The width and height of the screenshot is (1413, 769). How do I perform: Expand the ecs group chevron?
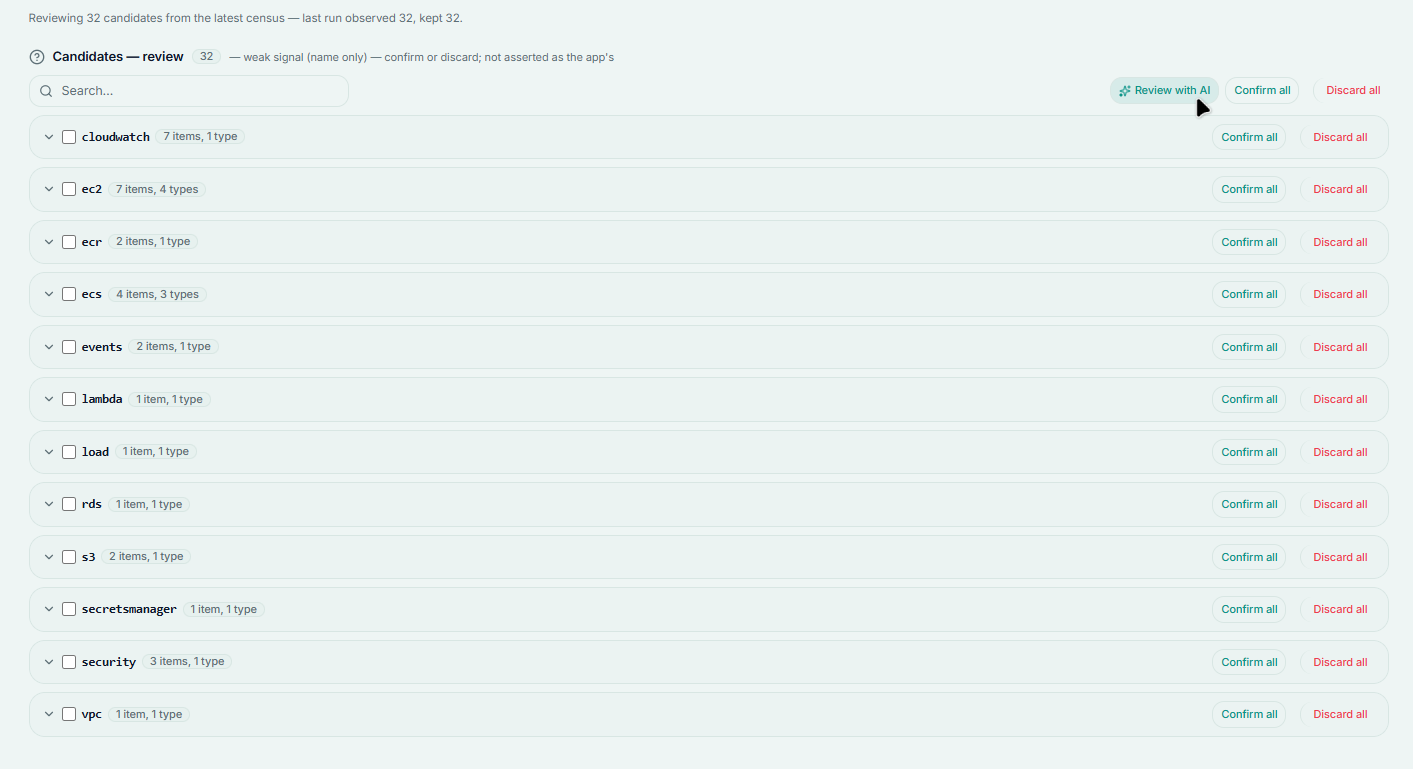(x=49, y=294)
